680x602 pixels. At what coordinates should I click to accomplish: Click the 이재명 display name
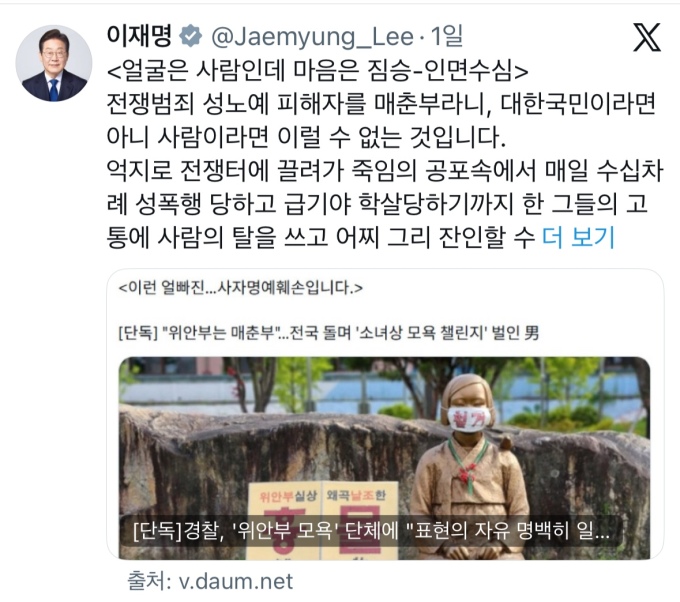(x=140, y=36)
